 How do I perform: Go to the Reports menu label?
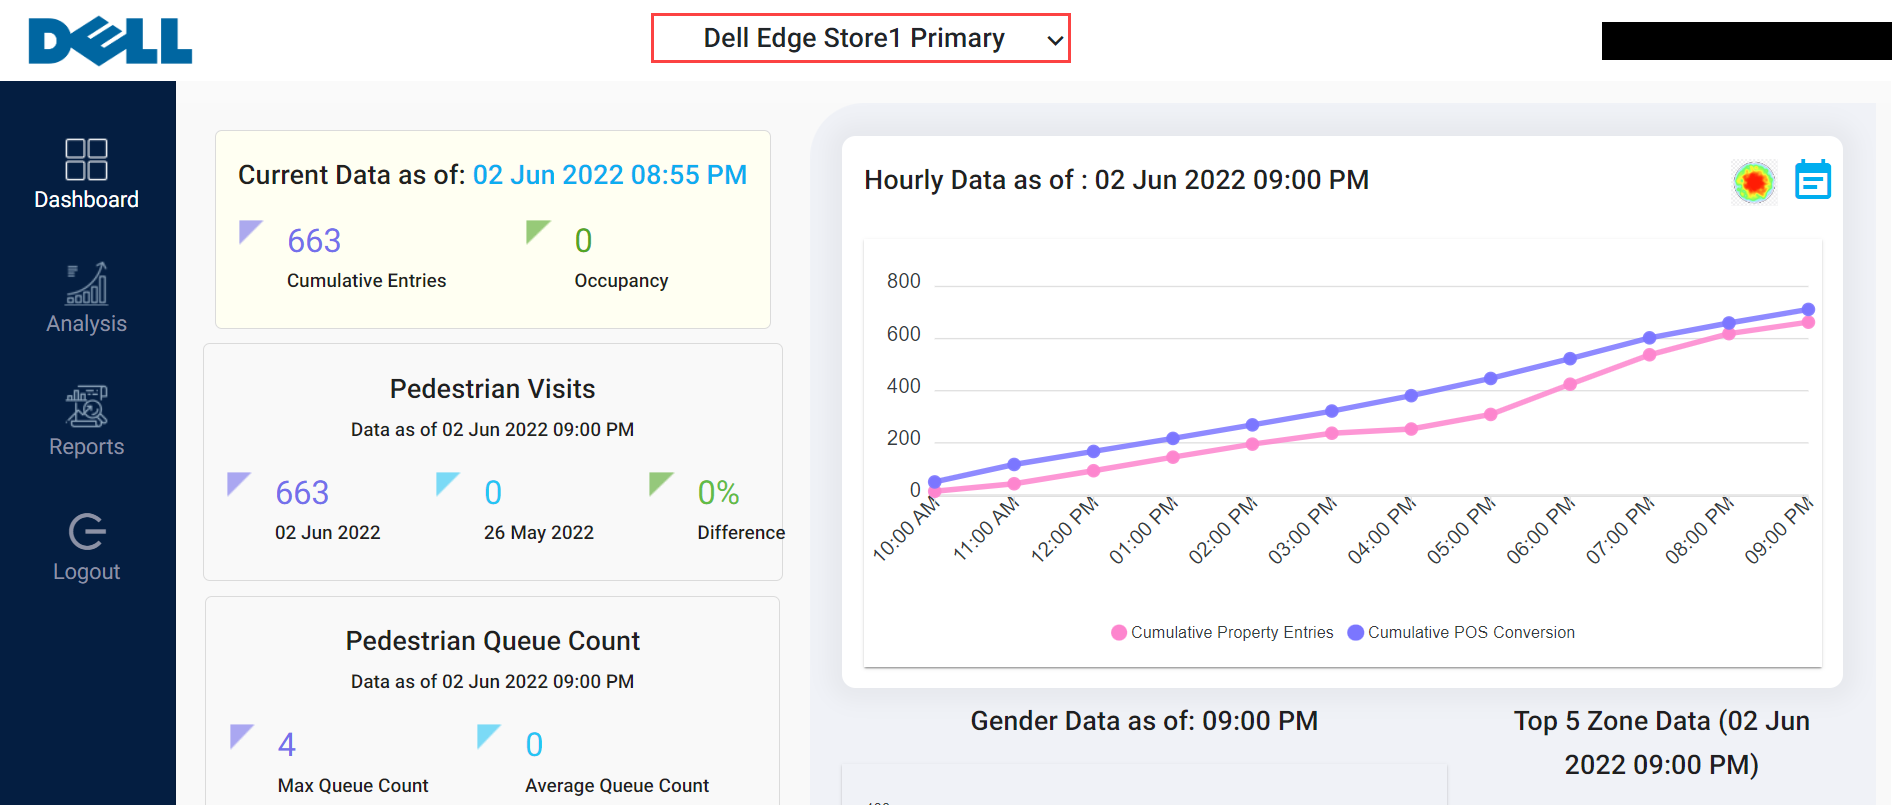coord(86,447)
